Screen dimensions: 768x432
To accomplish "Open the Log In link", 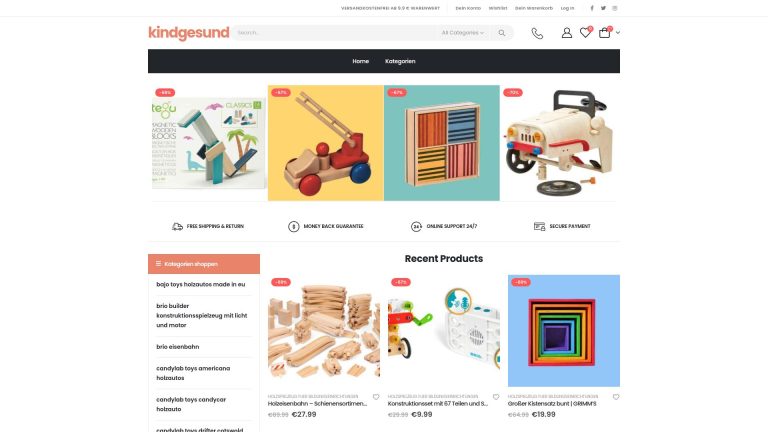I will pos(567,8).
